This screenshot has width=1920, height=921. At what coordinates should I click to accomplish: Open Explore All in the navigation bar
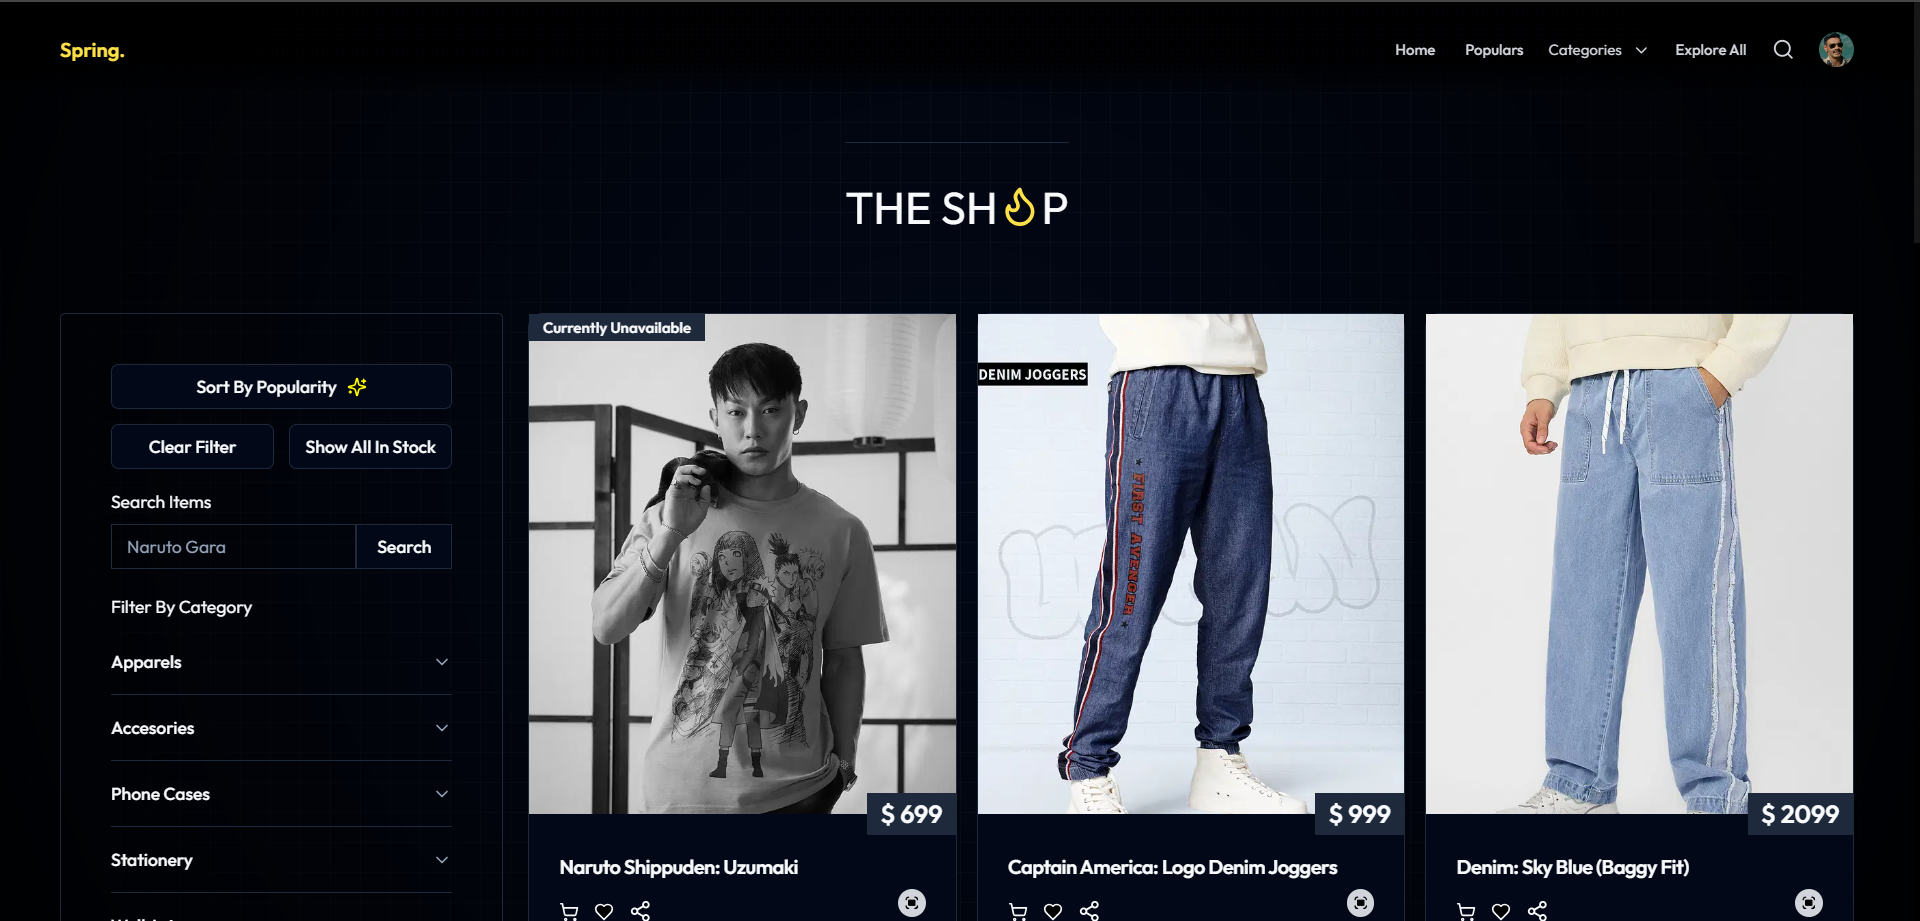pyautogui.click(x=1710, y=50)
